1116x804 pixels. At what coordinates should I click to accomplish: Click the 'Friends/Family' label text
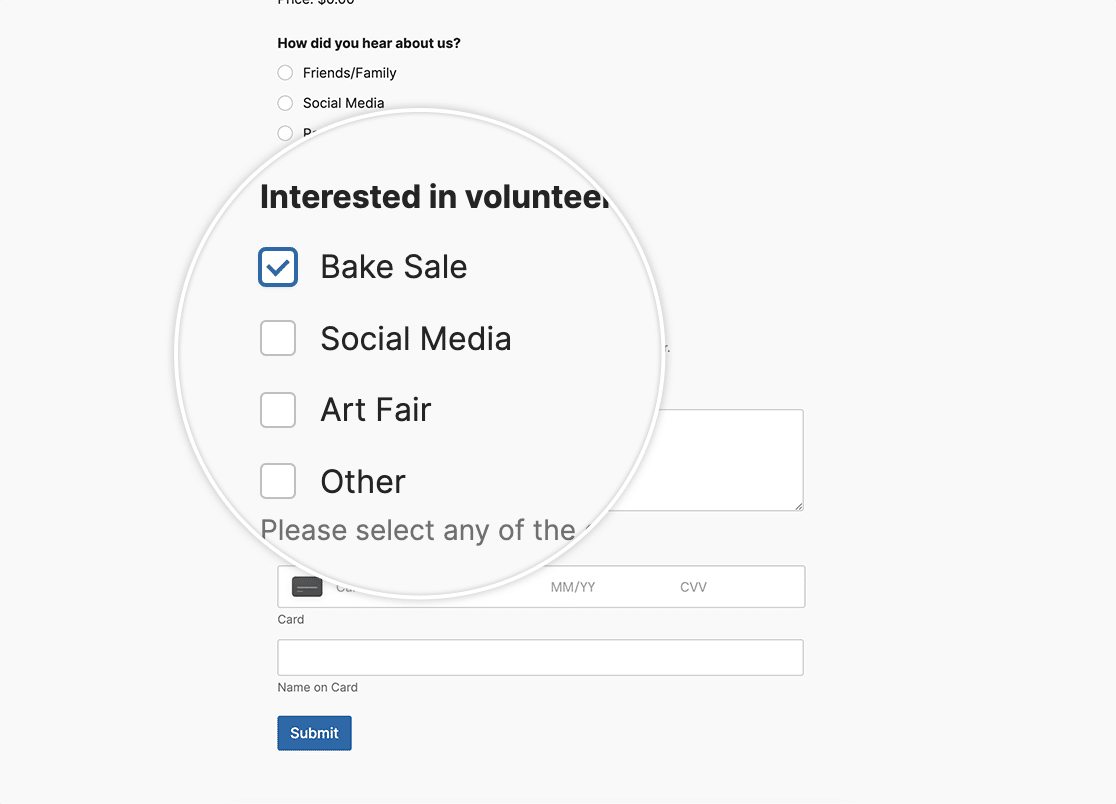point(349,73)
